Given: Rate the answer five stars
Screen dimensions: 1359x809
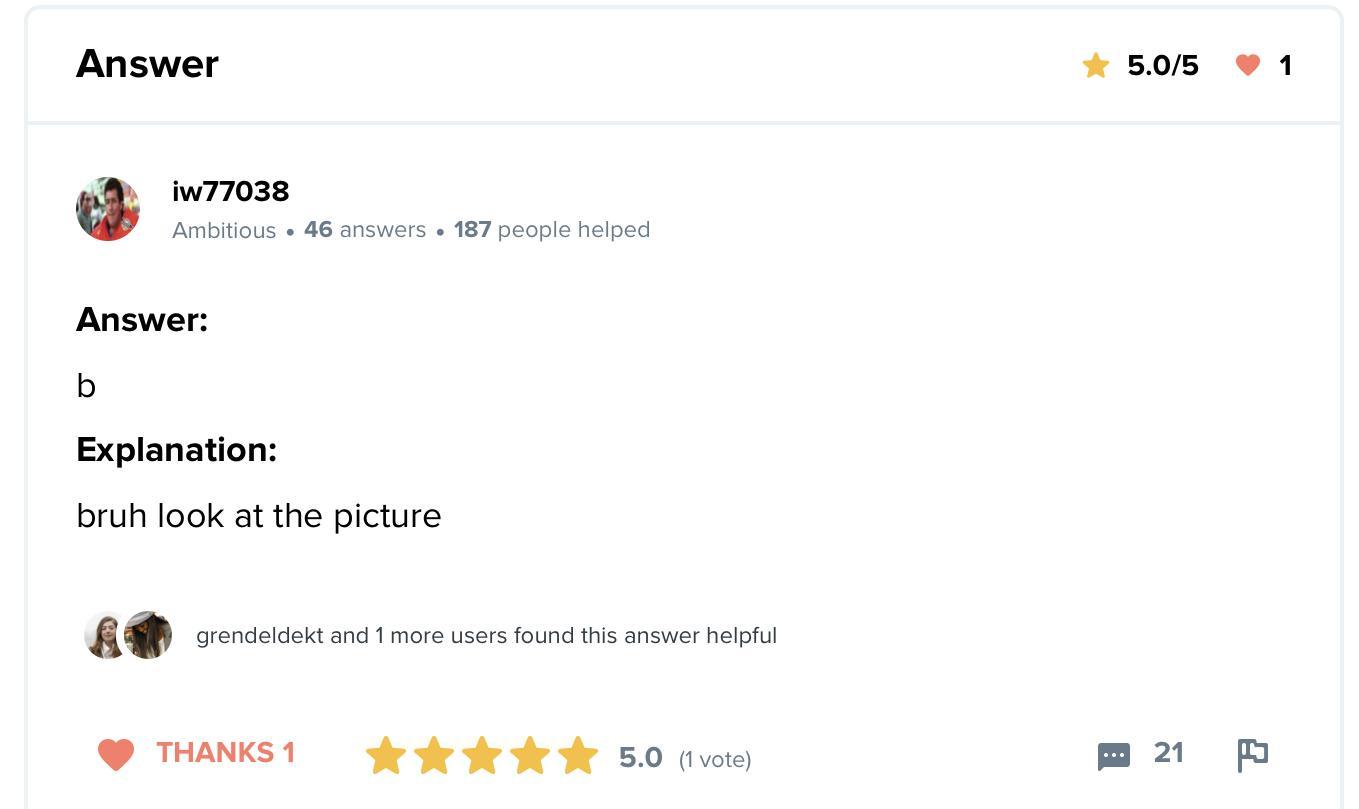Looking at the screenshot, I should pyautogui.click(x=578, y=756).
